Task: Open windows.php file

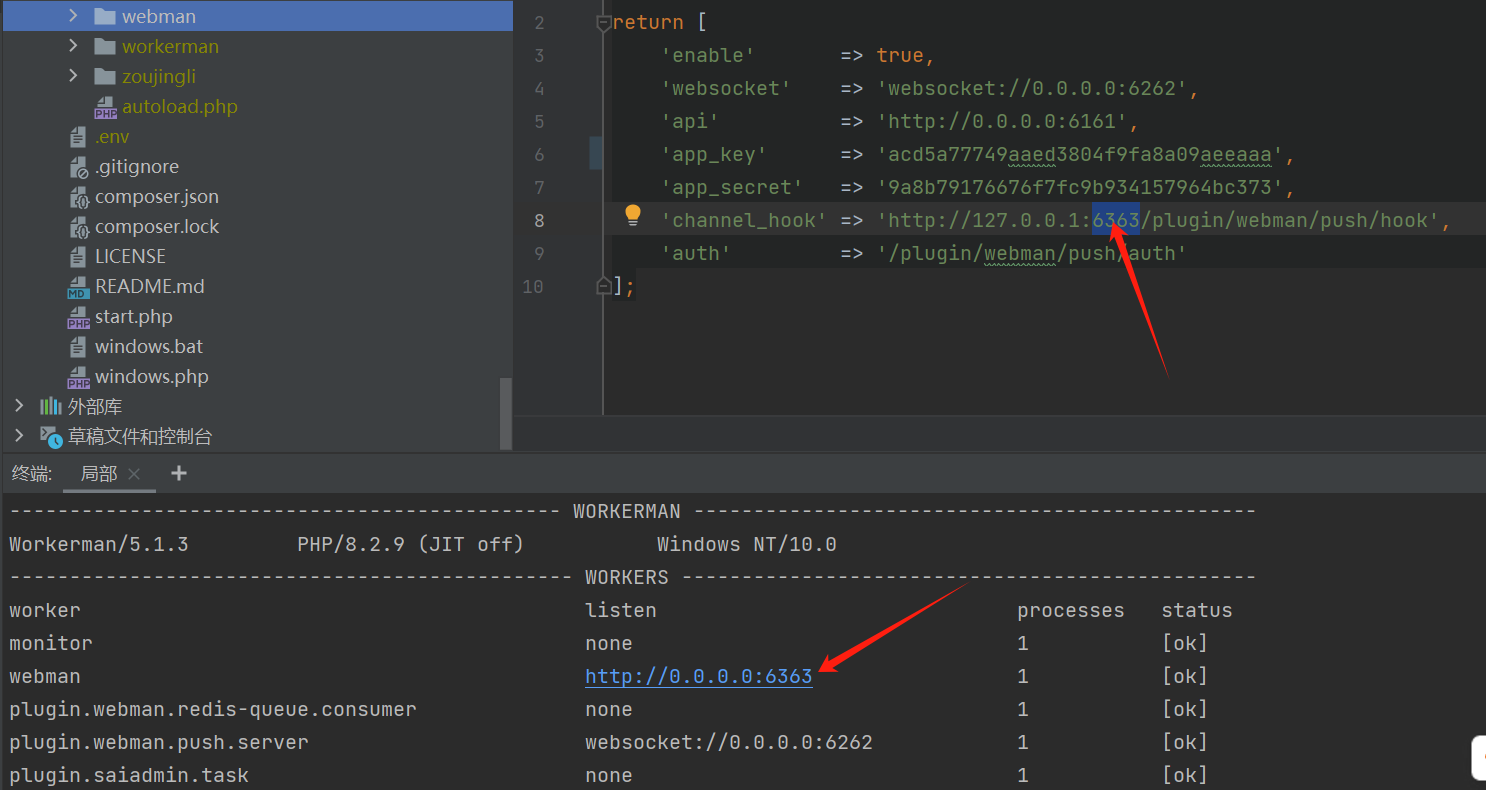Action: click(x=152, y=376)
